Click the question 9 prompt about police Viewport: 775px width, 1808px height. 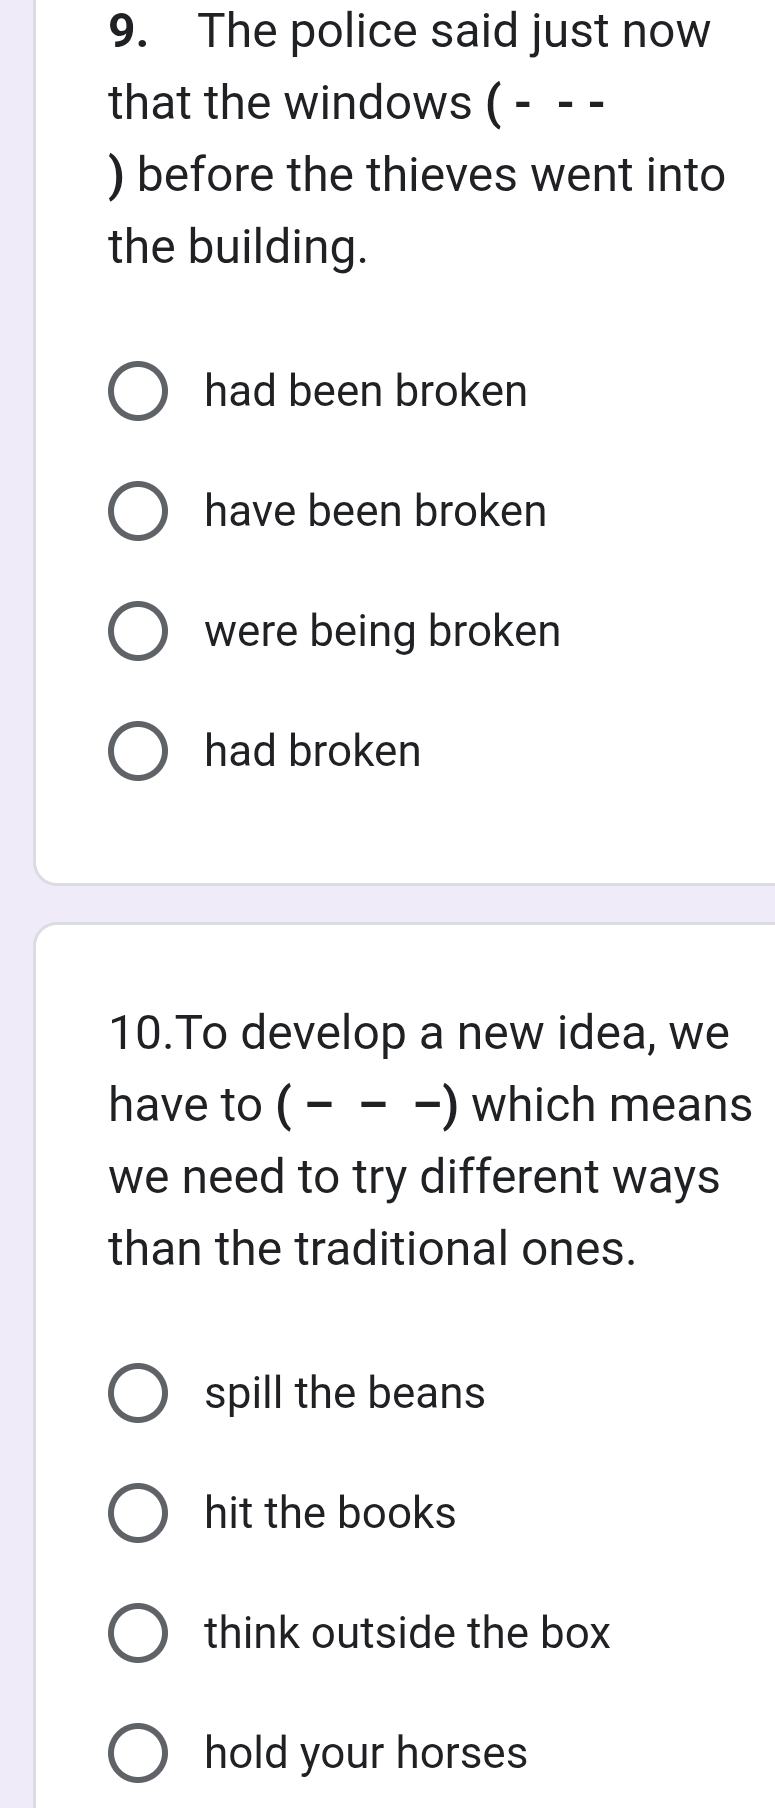pos(417,139)
